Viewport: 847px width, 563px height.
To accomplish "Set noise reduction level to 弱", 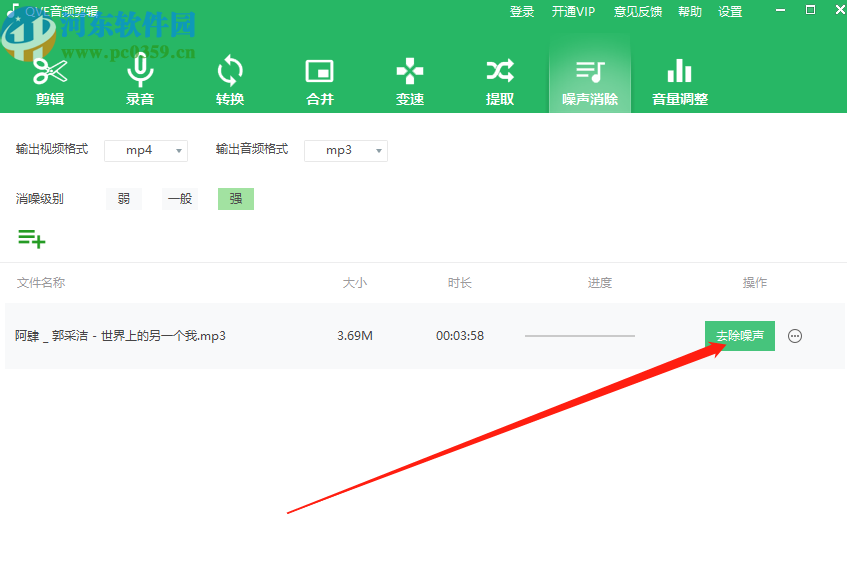I will click(124, 199).
